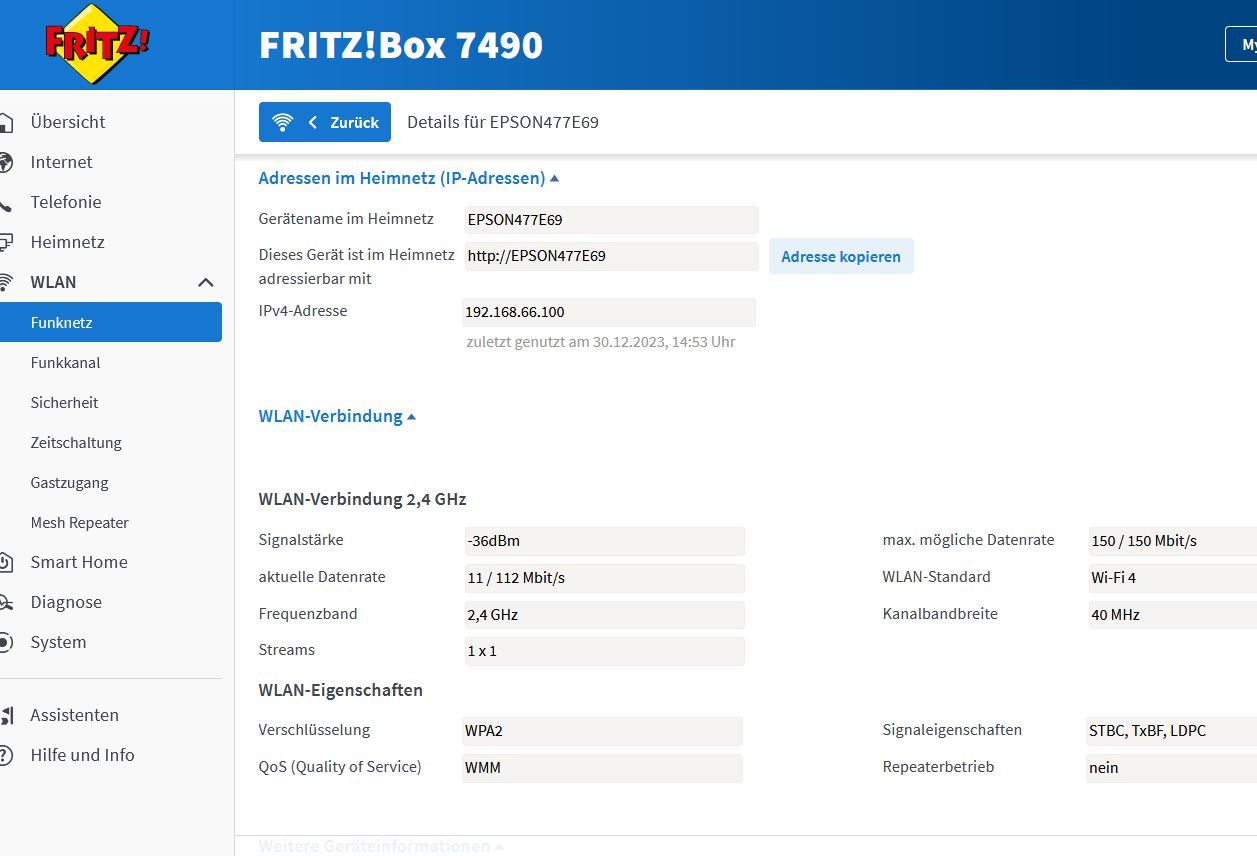Click the QoS value WMM
Screen dimensions: 1257x856
tap(602, 768)
